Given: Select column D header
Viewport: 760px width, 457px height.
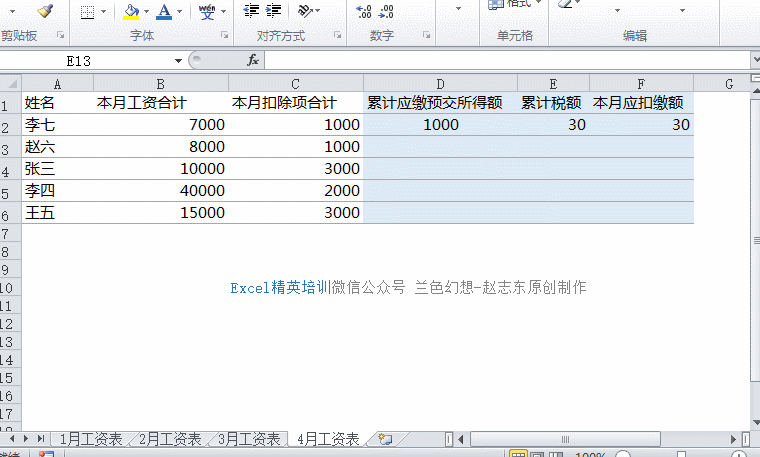Looking at the screenshot, I should [x=440, y=84].
